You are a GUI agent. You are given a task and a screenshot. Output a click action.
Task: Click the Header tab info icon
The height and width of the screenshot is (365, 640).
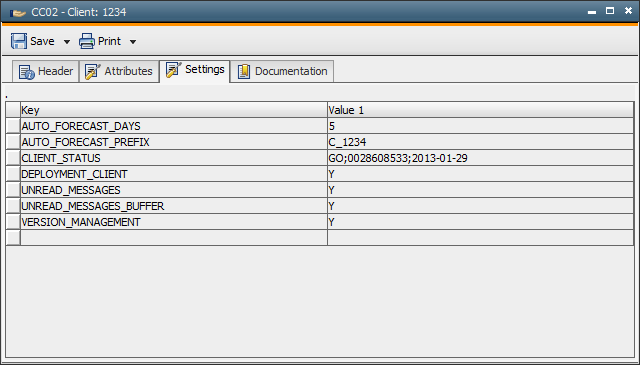(27, 72)
